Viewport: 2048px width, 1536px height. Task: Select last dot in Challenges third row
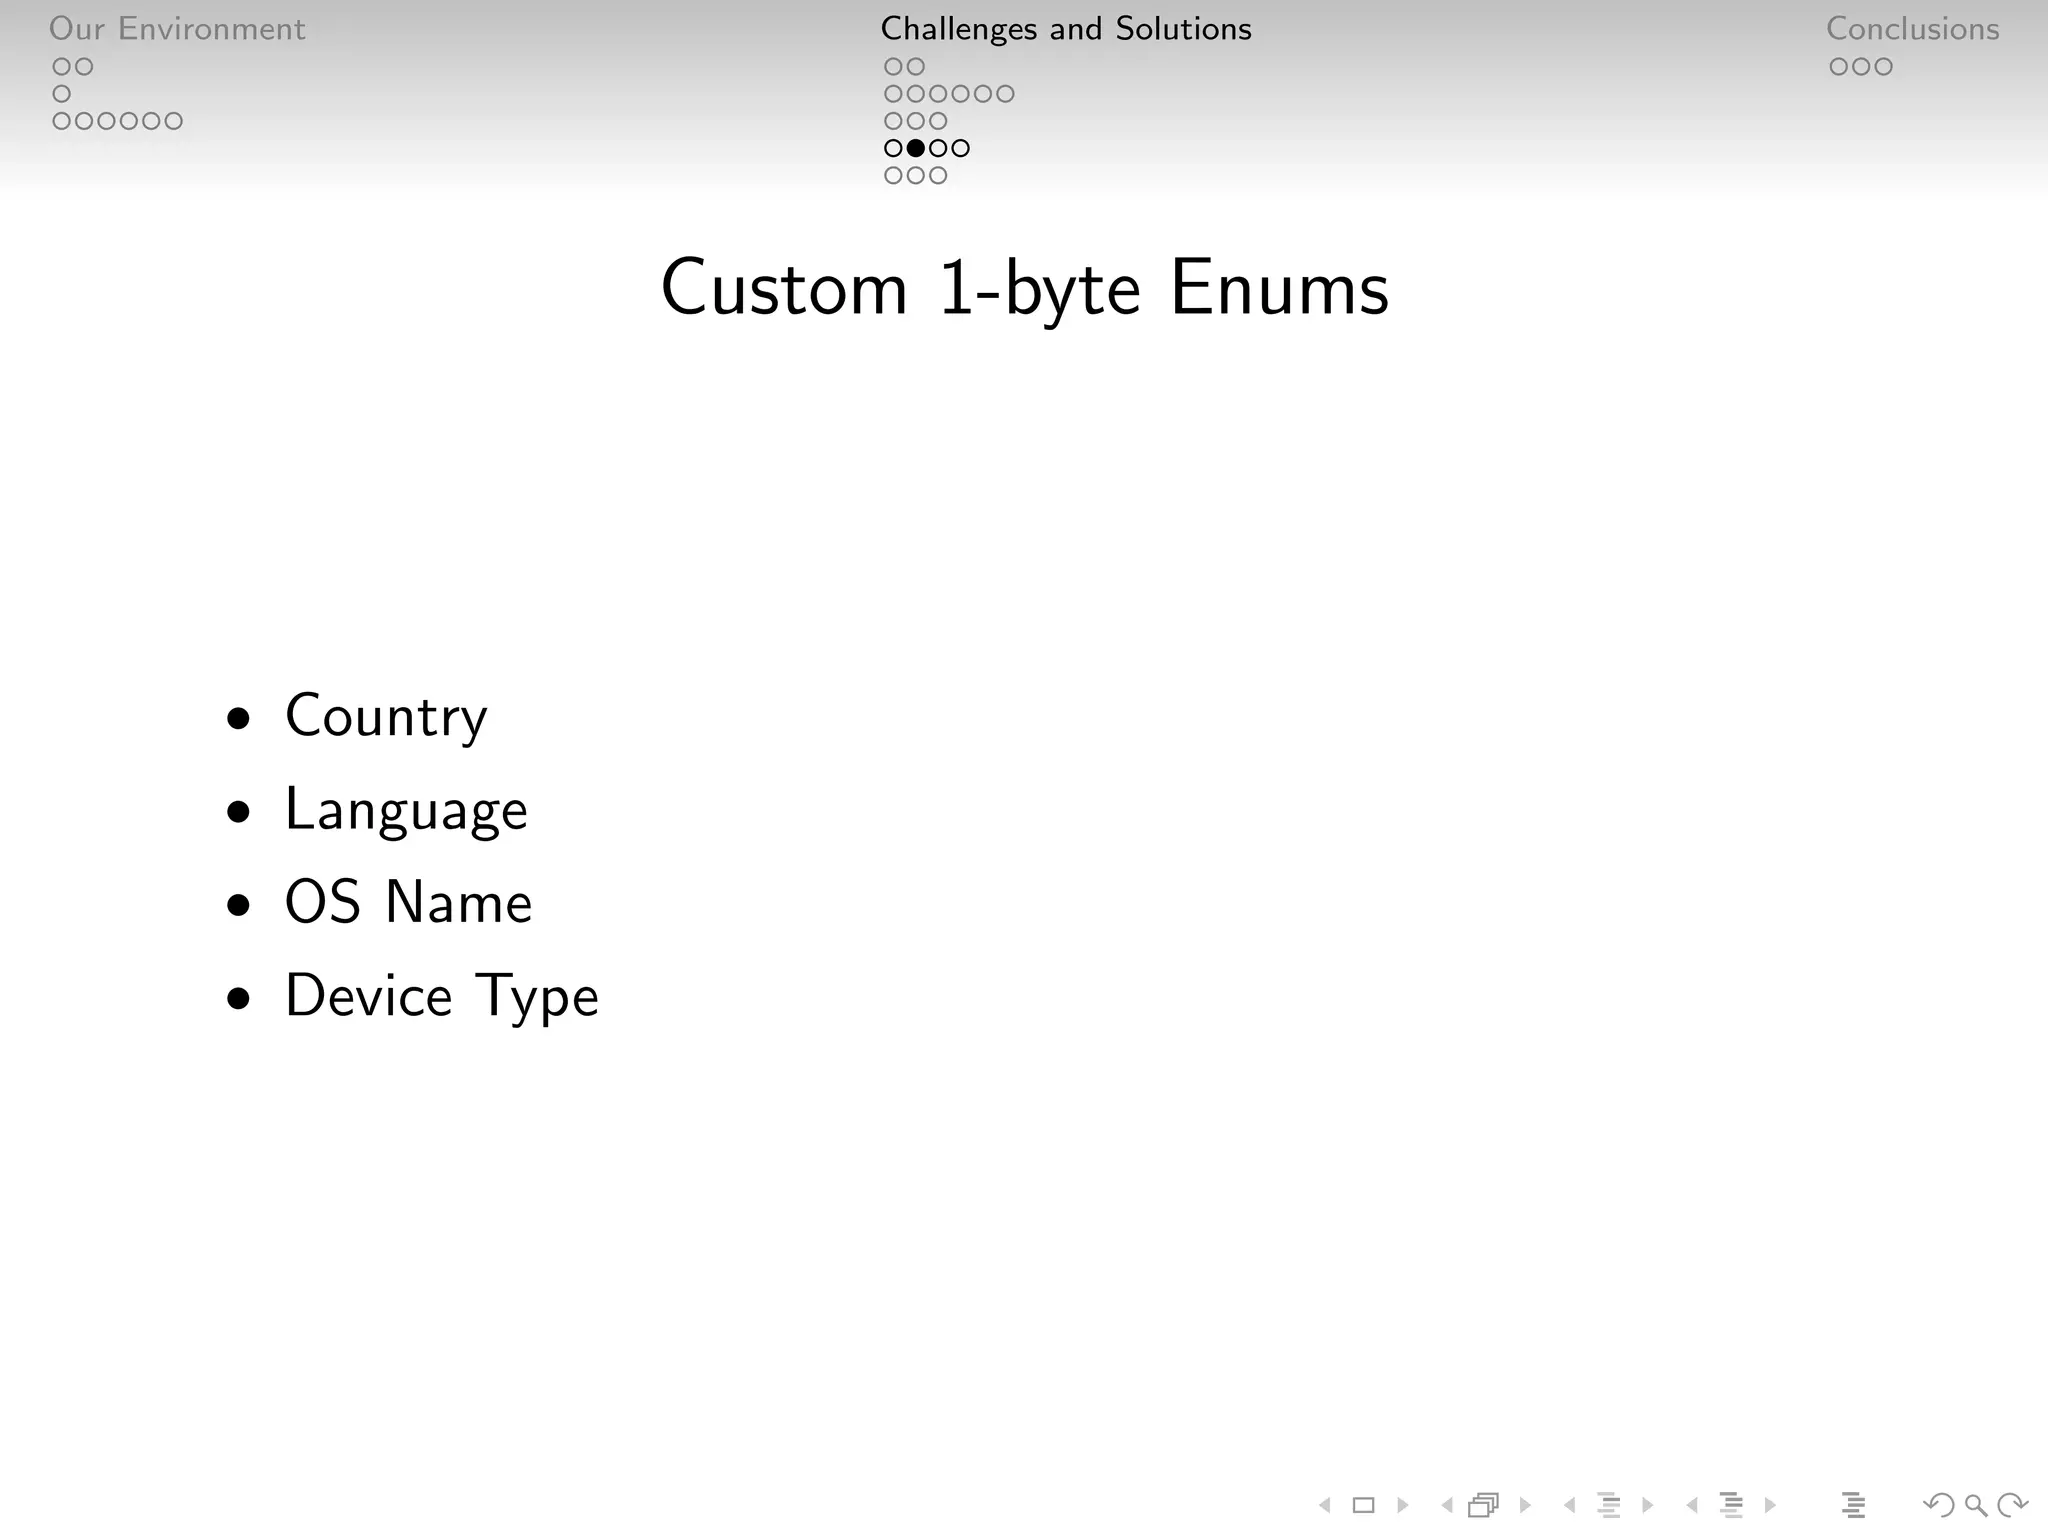pyautogui.click(x=938, y=121)
